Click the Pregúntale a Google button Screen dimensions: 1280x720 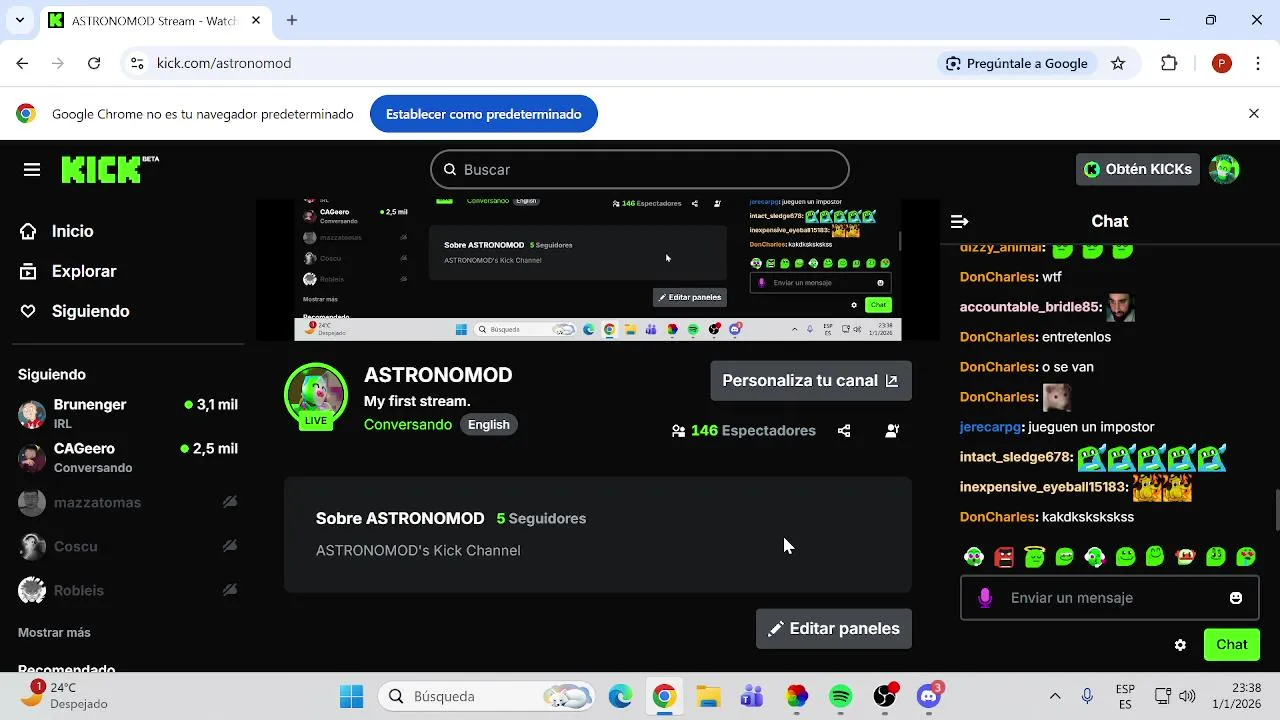tap(1017, 63)
